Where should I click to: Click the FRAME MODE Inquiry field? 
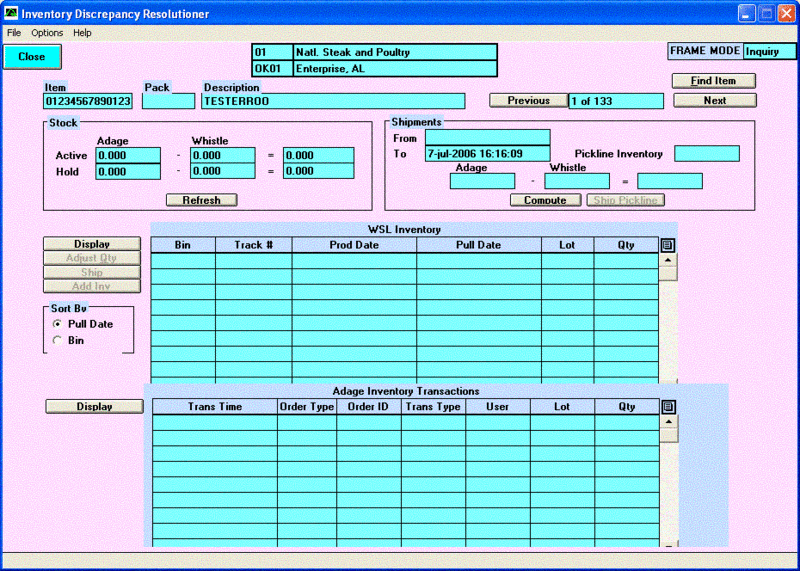point(769,52)
